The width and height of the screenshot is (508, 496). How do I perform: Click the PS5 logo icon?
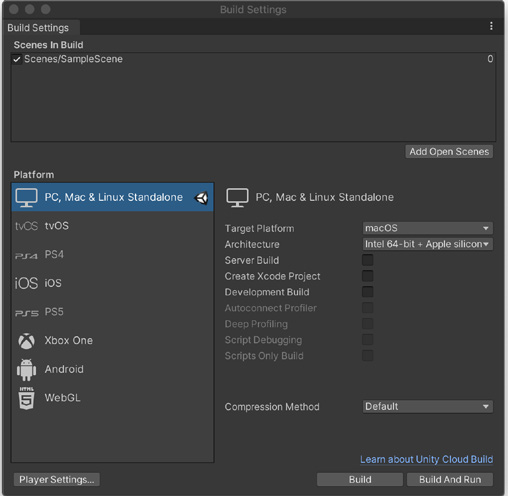tap(27, 313)
